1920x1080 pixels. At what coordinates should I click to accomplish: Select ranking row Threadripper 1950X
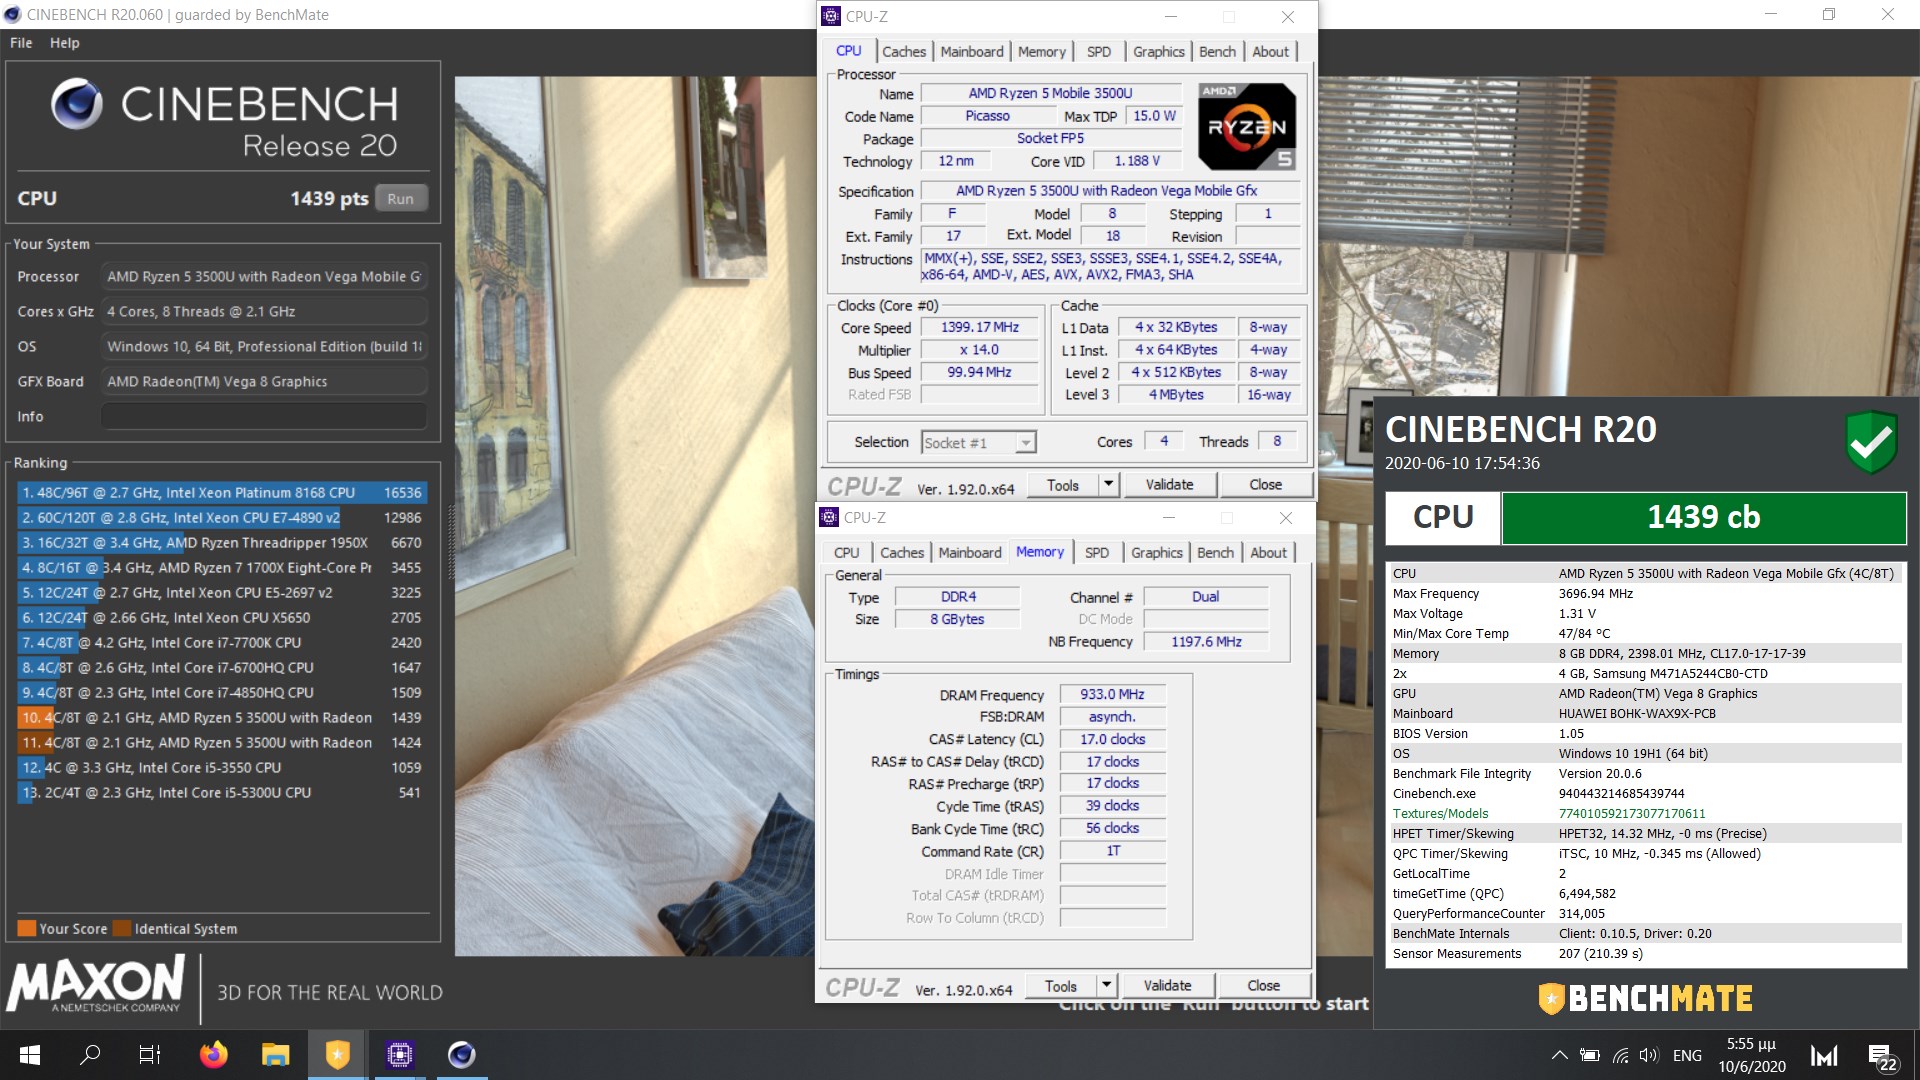222,542
